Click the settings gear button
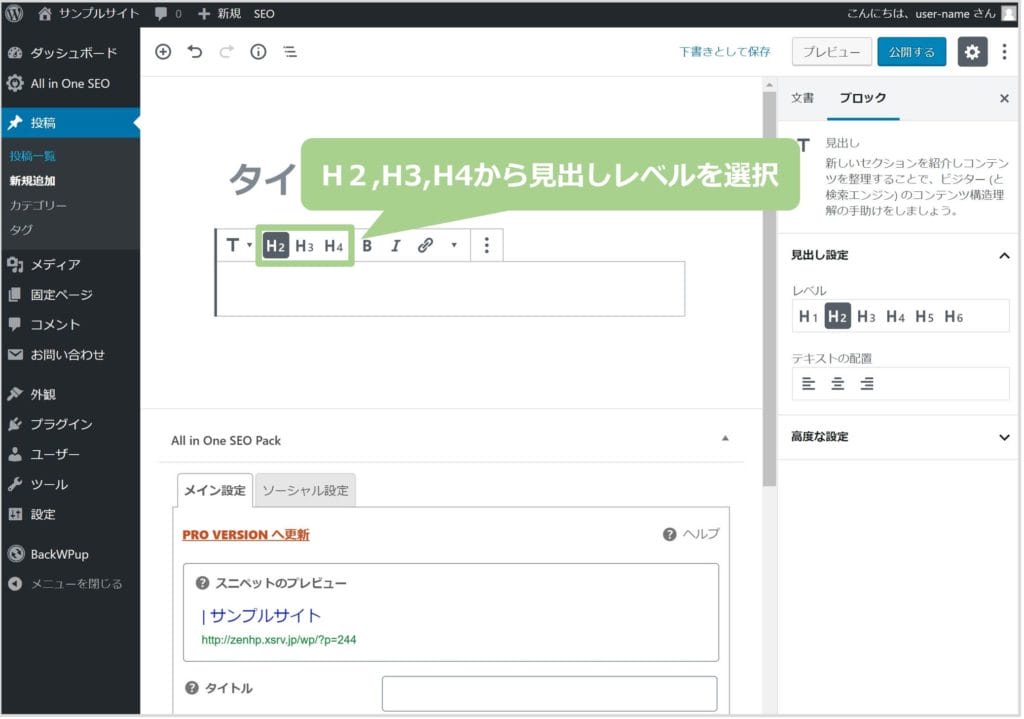 972,52
